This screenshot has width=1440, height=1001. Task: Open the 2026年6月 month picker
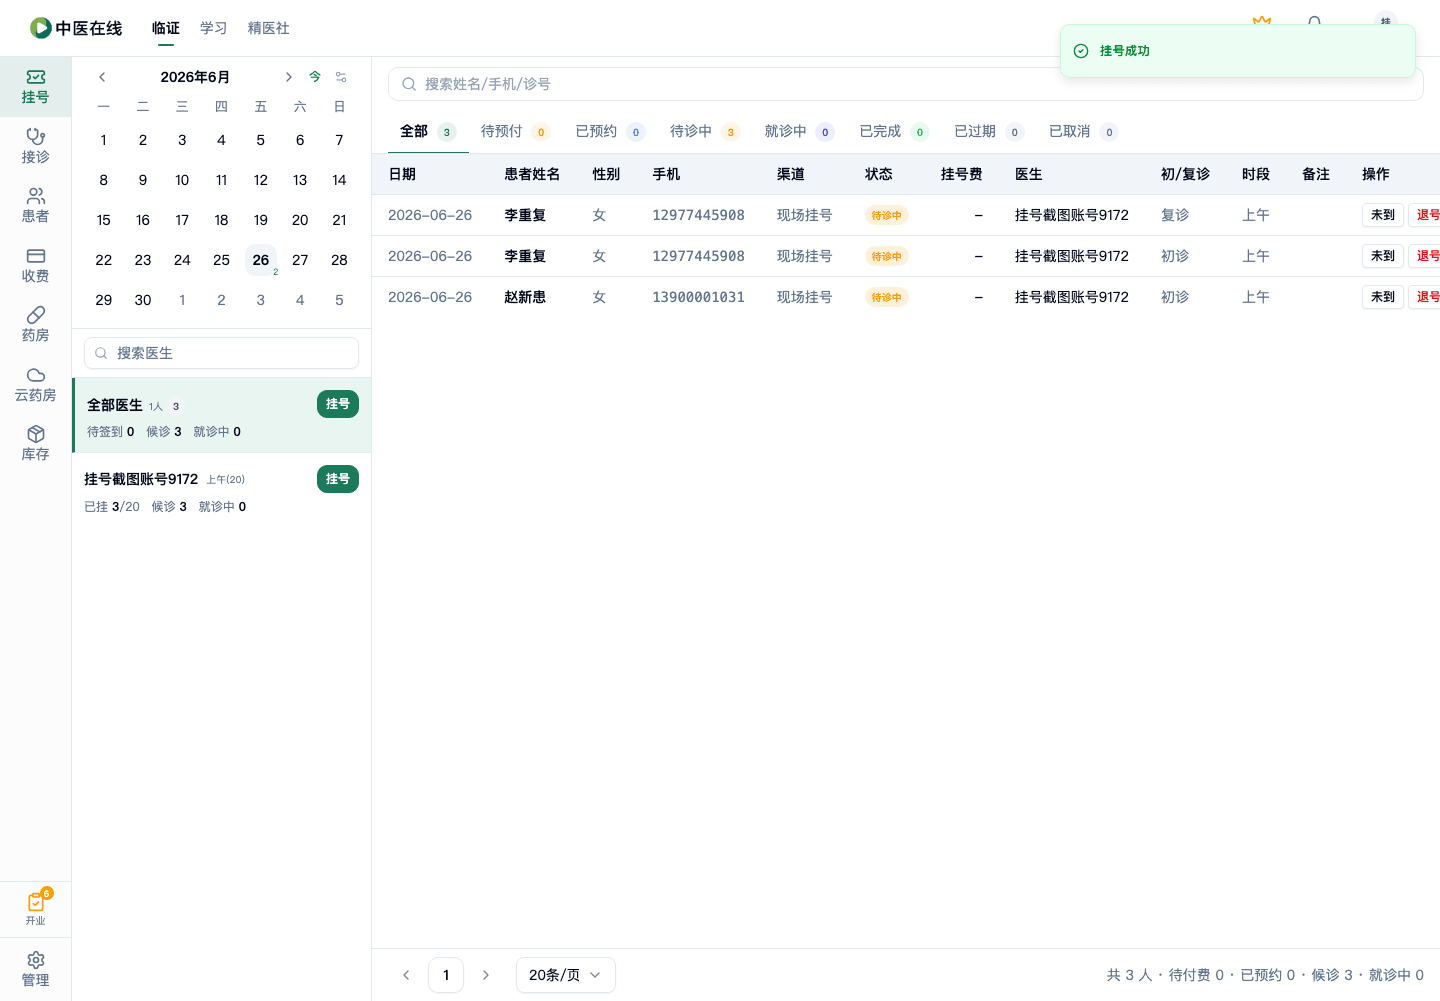coord(195,77)
